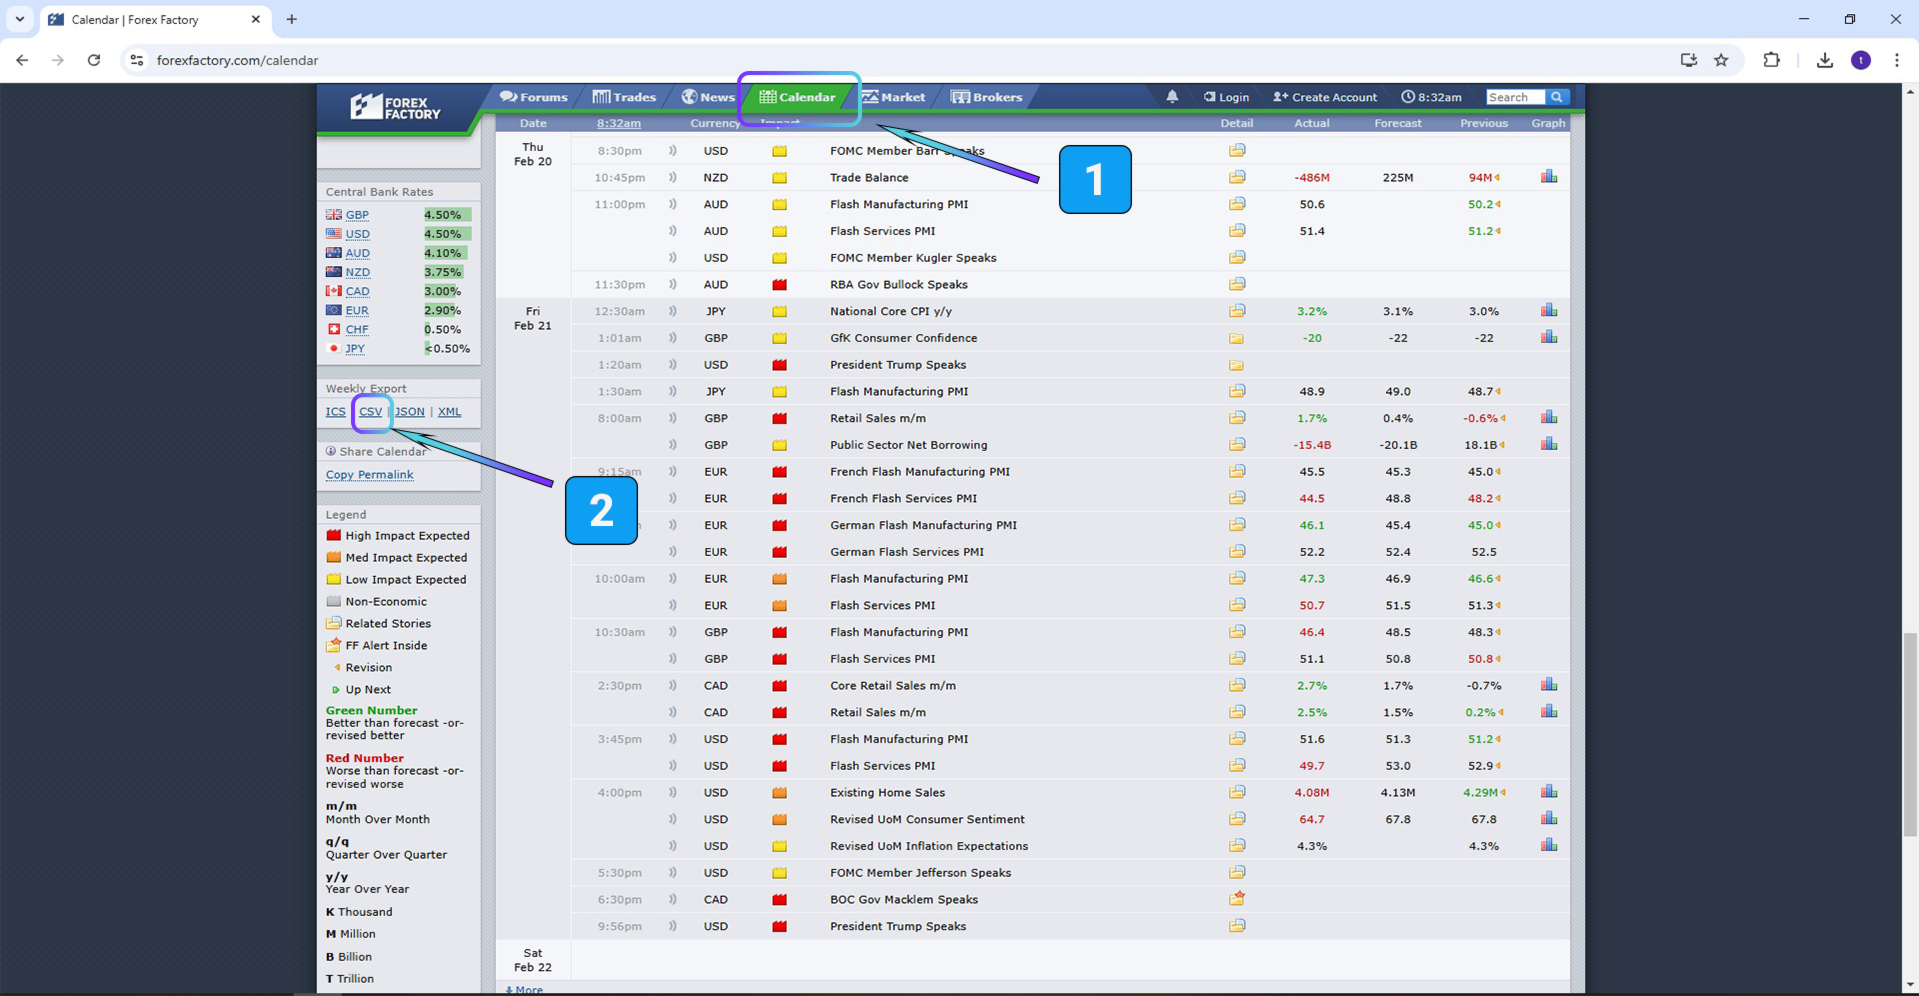
Task: Export weekly calendar as XML
Action: pos(449,412)
